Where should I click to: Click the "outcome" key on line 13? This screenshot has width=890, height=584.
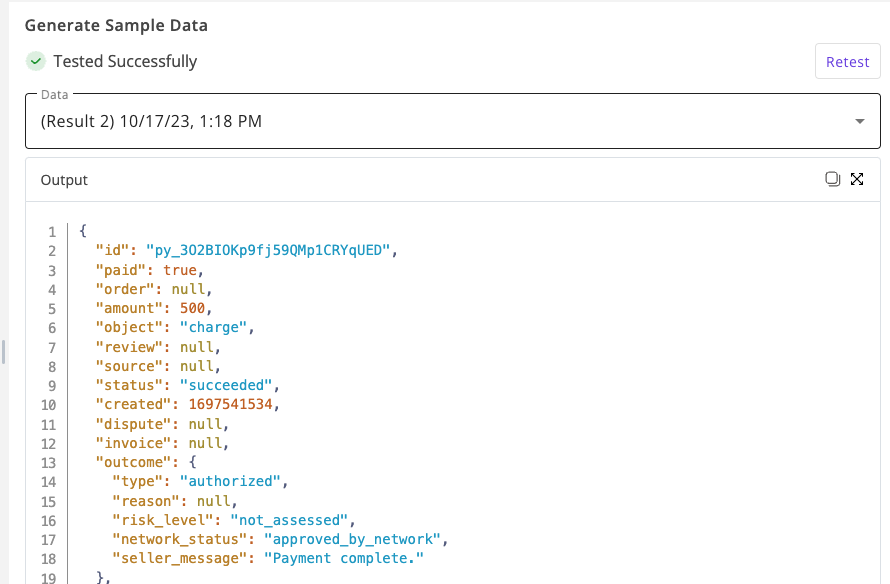coord(133,462)
